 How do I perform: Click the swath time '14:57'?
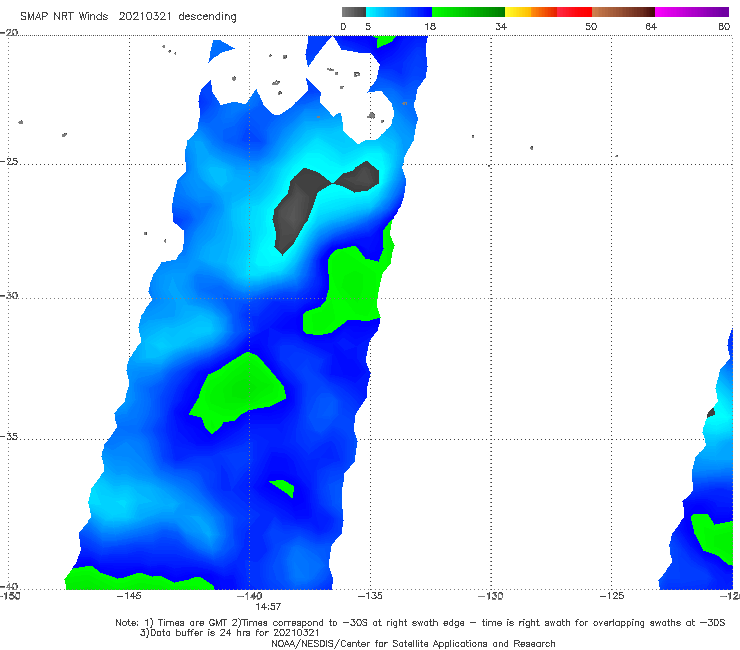(268, 607)
